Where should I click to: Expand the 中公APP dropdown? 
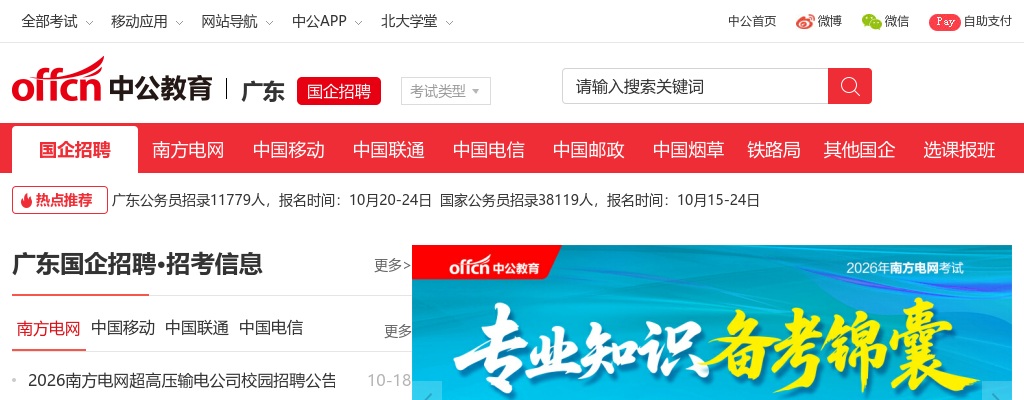(x=327, y=22)
